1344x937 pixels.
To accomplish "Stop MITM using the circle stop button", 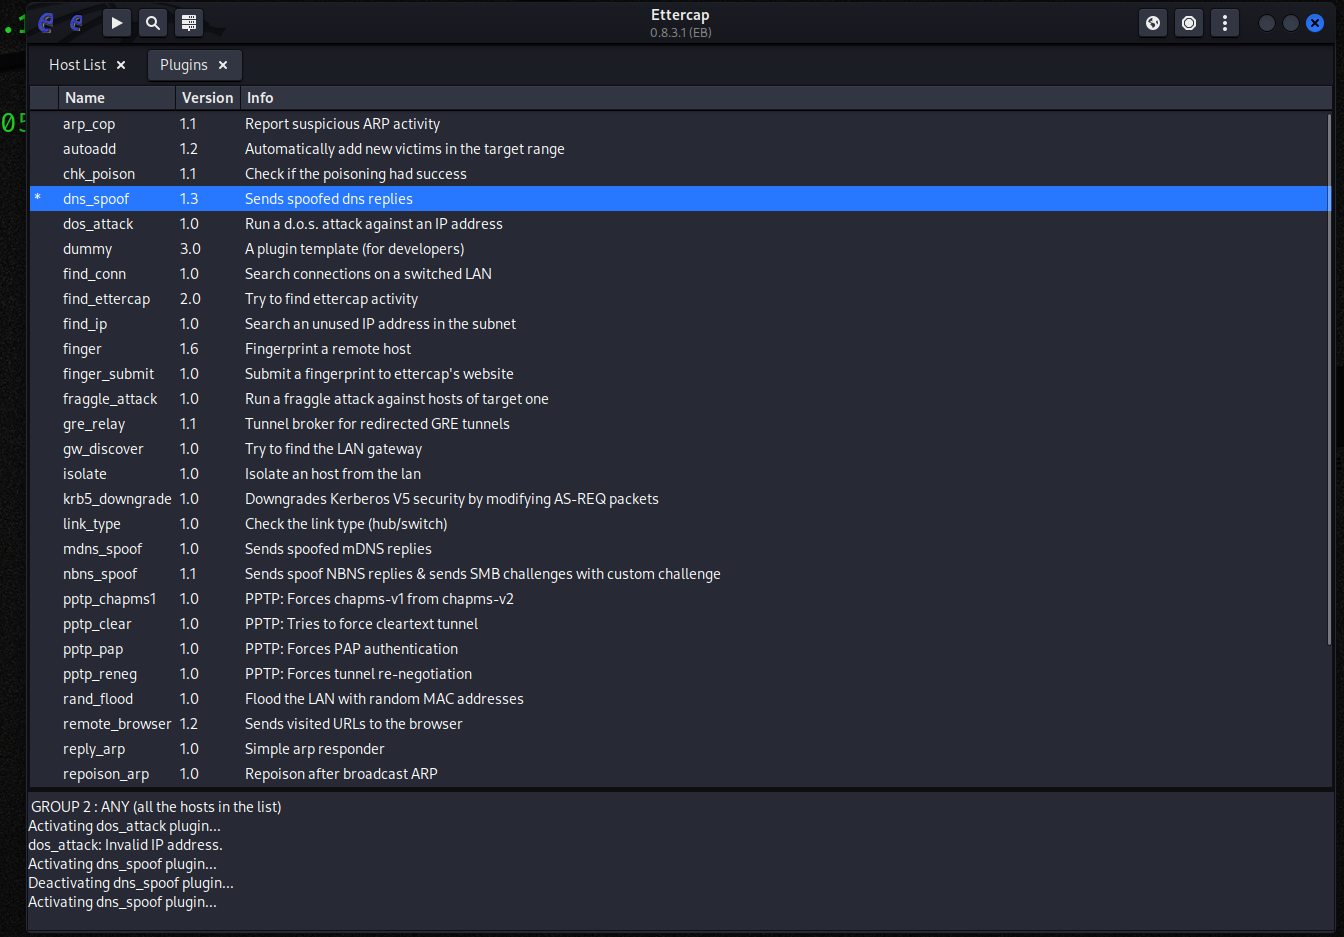I will click(x=1189, y=22).
